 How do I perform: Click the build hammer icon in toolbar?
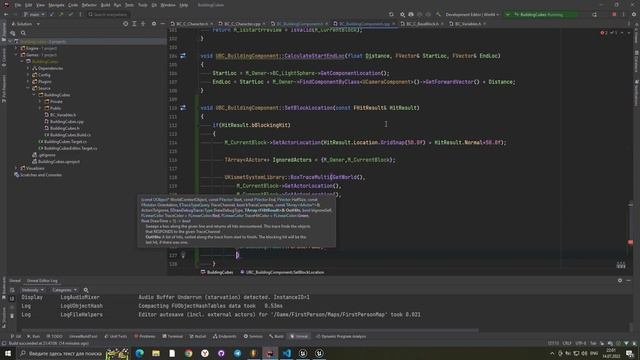438,14
